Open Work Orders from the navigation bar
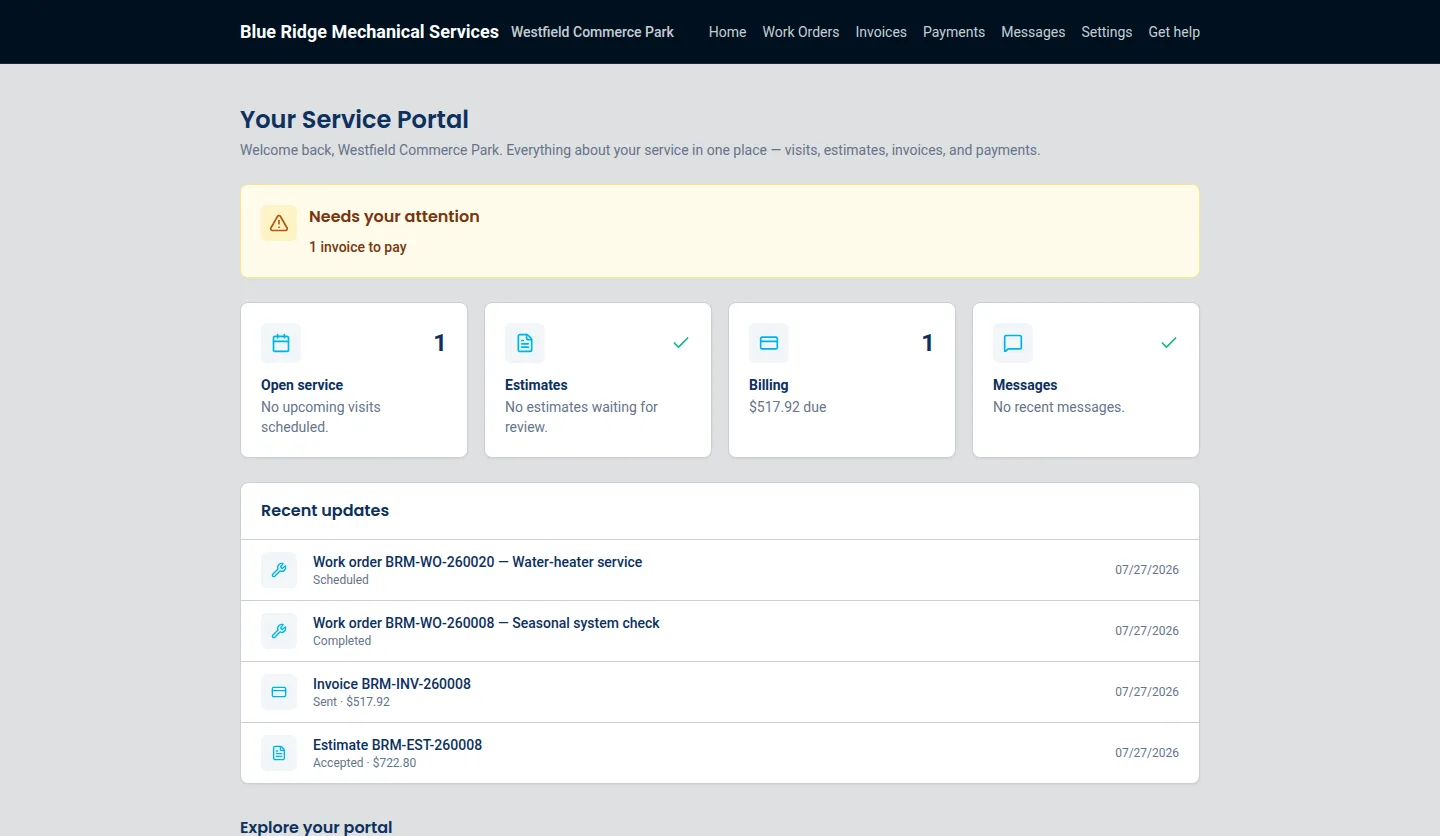Image resolution: width=1440 pixels, height=836 pixels. click(801, 32)
